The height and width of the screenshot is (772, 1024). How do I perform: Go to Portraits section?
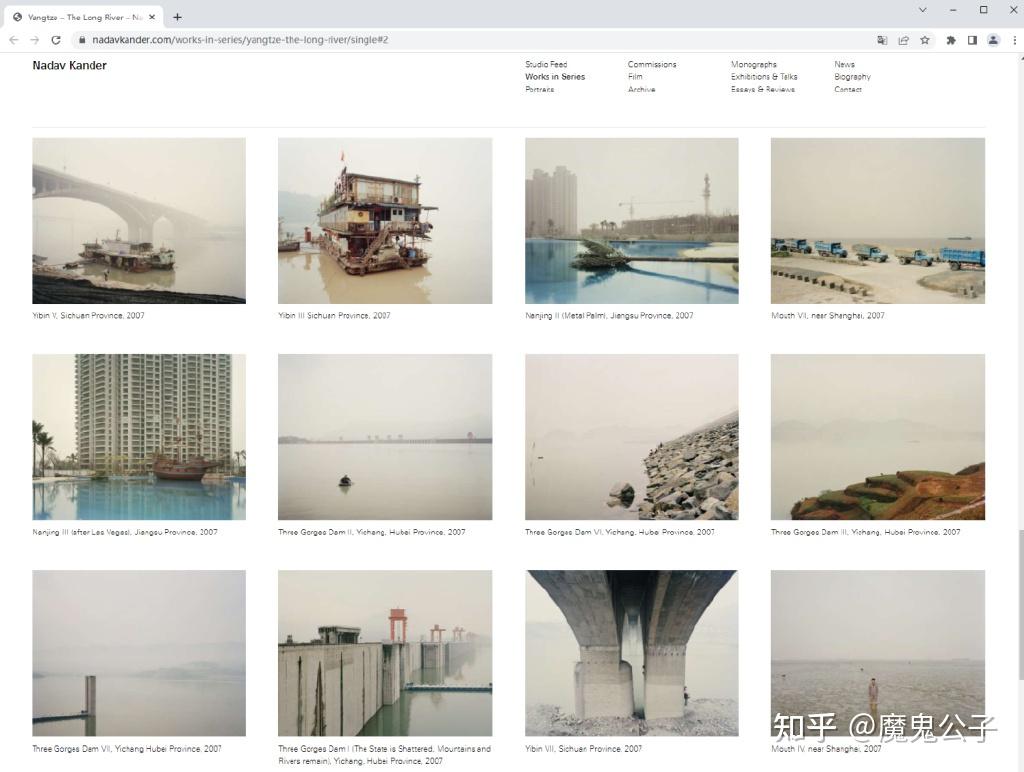(x=539, y=89)
